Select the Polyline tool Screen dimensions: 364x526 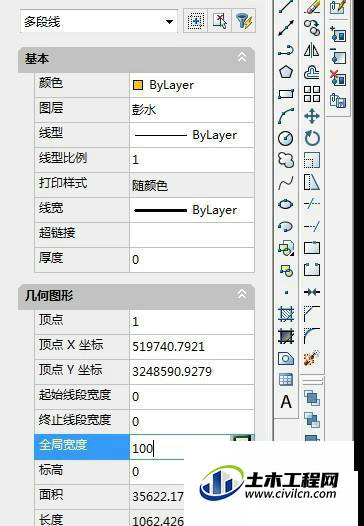click(285, 50)
